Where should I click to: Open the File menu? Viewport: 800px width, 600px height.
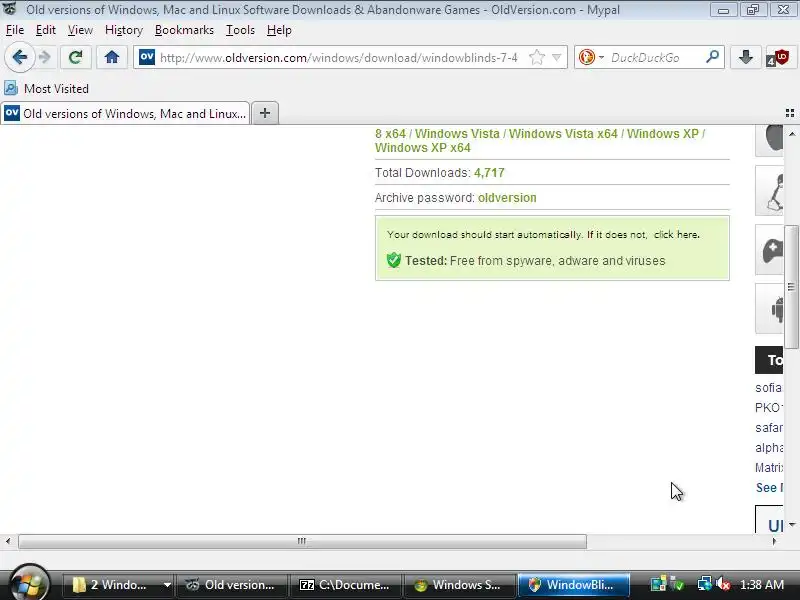[x=15, y=30]
